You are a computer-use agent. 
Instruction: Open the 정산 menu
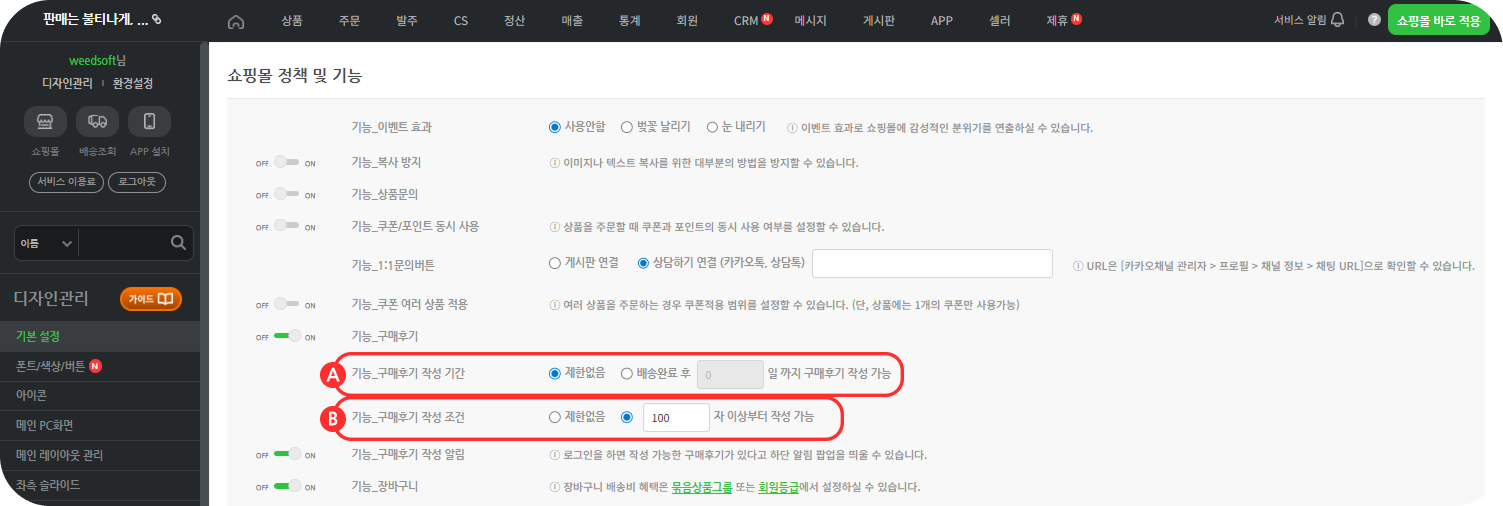[515, 21]
